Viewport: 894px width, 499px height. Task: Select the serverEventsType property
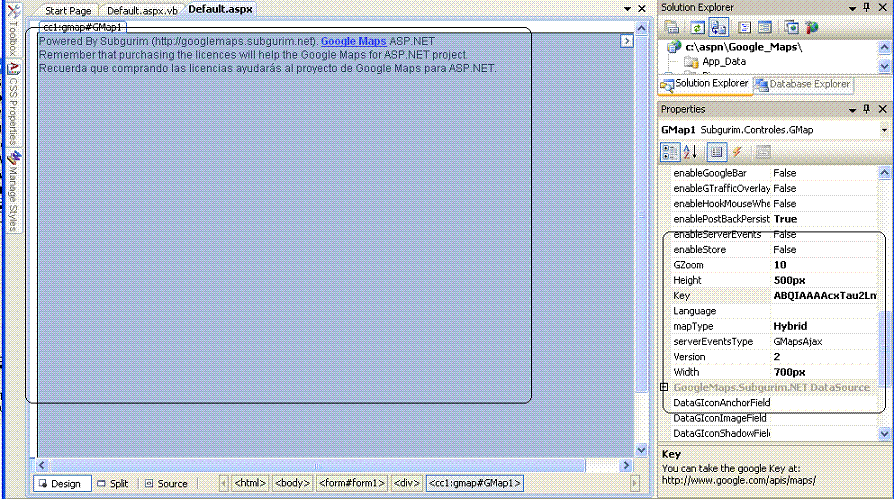(x=775, y=342)
